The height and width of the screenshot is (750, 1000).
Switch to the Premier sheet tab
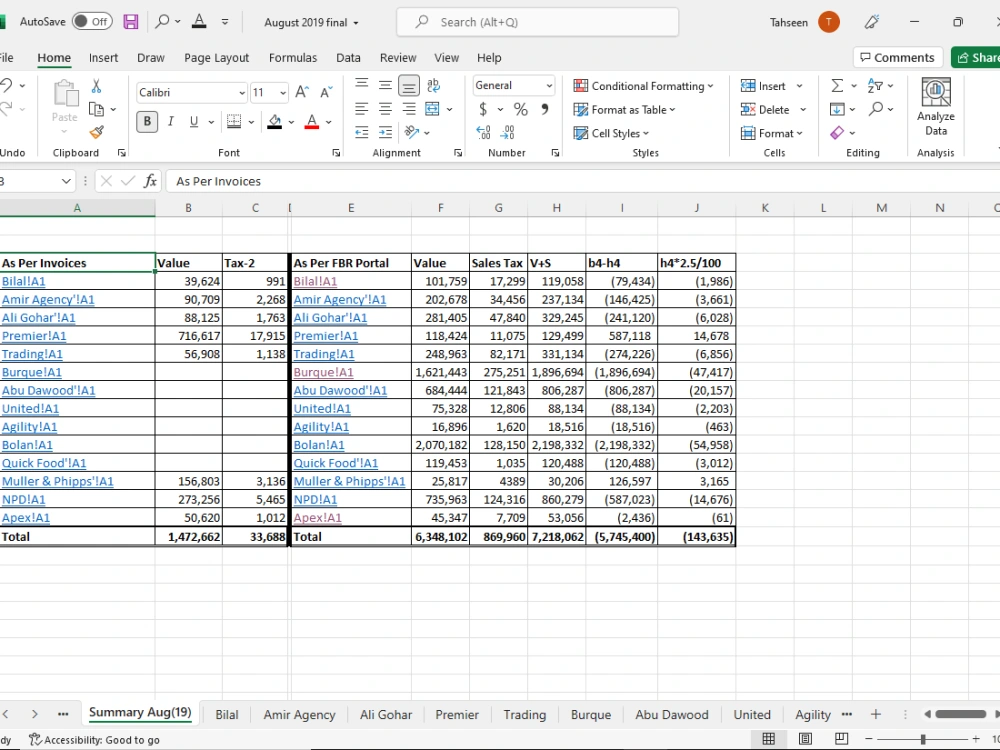tap(457, 714)
